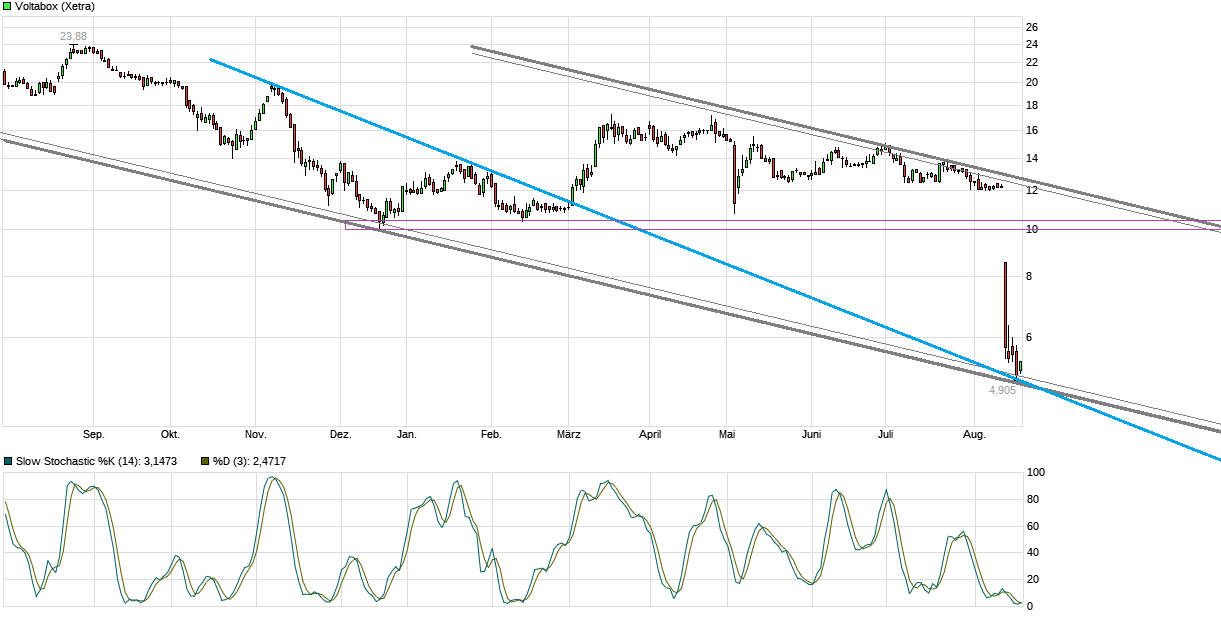Image resolution: width=1221 pixels, height=637 pixels.
Task: Click the green Voltabox legend square
Action: click(x=7, y=6)
